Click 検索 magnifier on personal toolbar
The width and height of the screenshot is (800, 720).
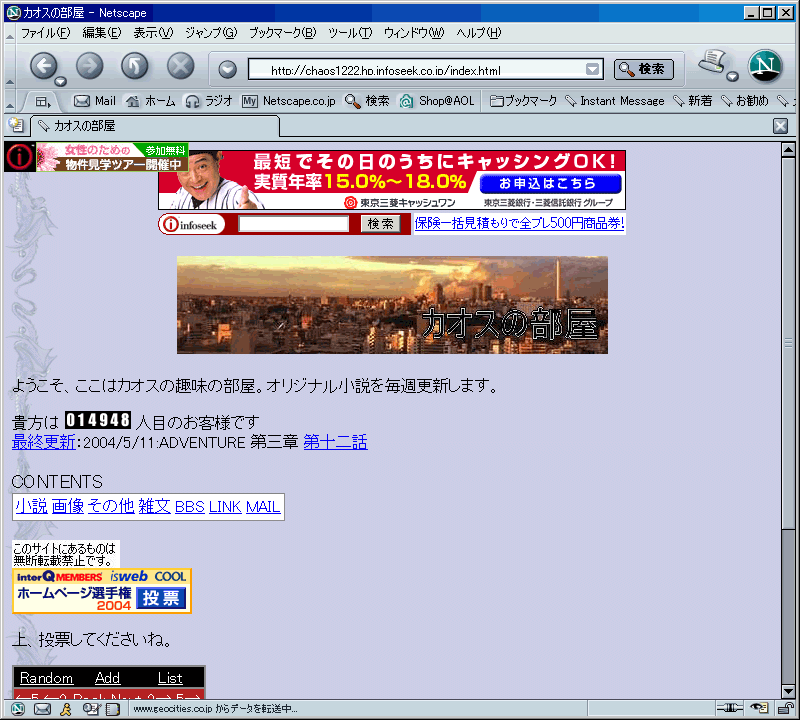(367, 101)
